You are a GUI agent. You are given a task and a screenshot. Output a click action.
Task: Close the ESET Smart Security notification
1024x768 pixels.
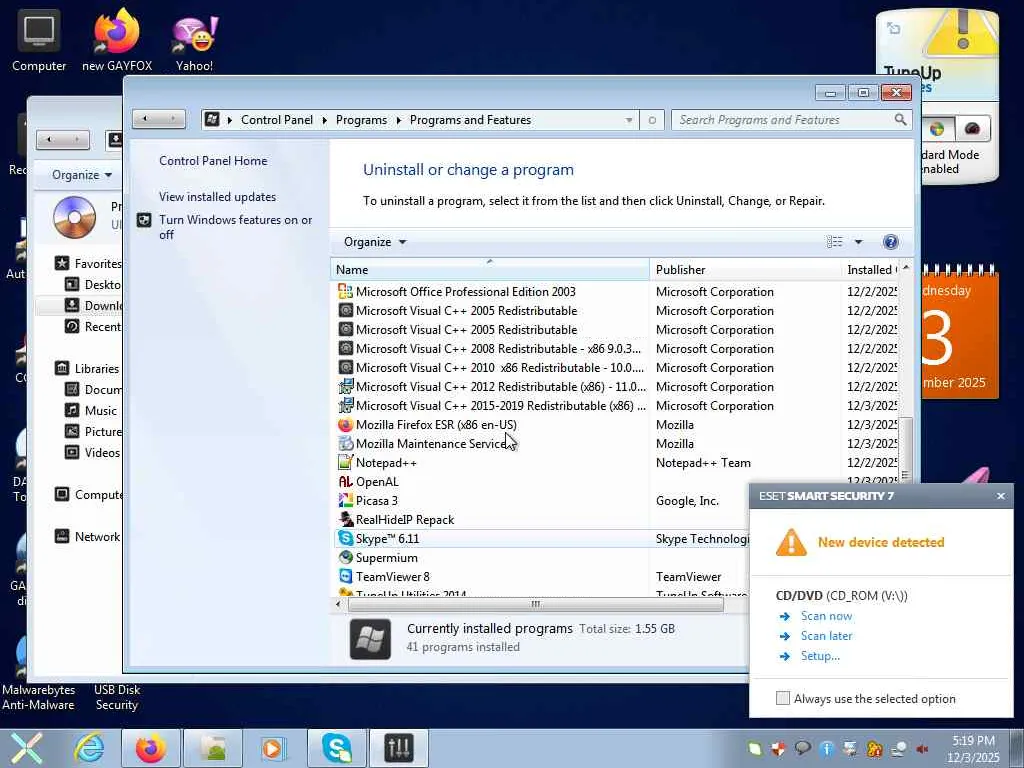(1000, 496)
